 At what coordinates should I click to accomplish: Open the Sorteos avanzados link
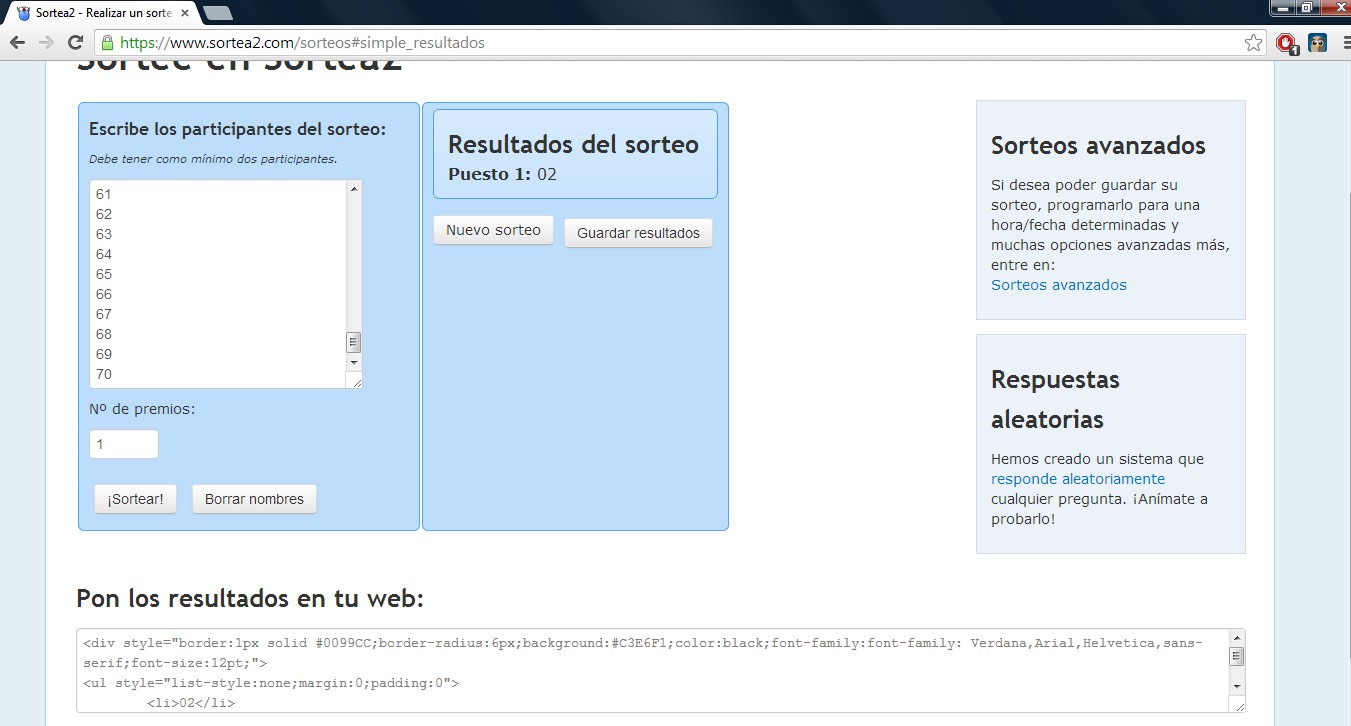pyautogui.click(x=1058, y=285)
